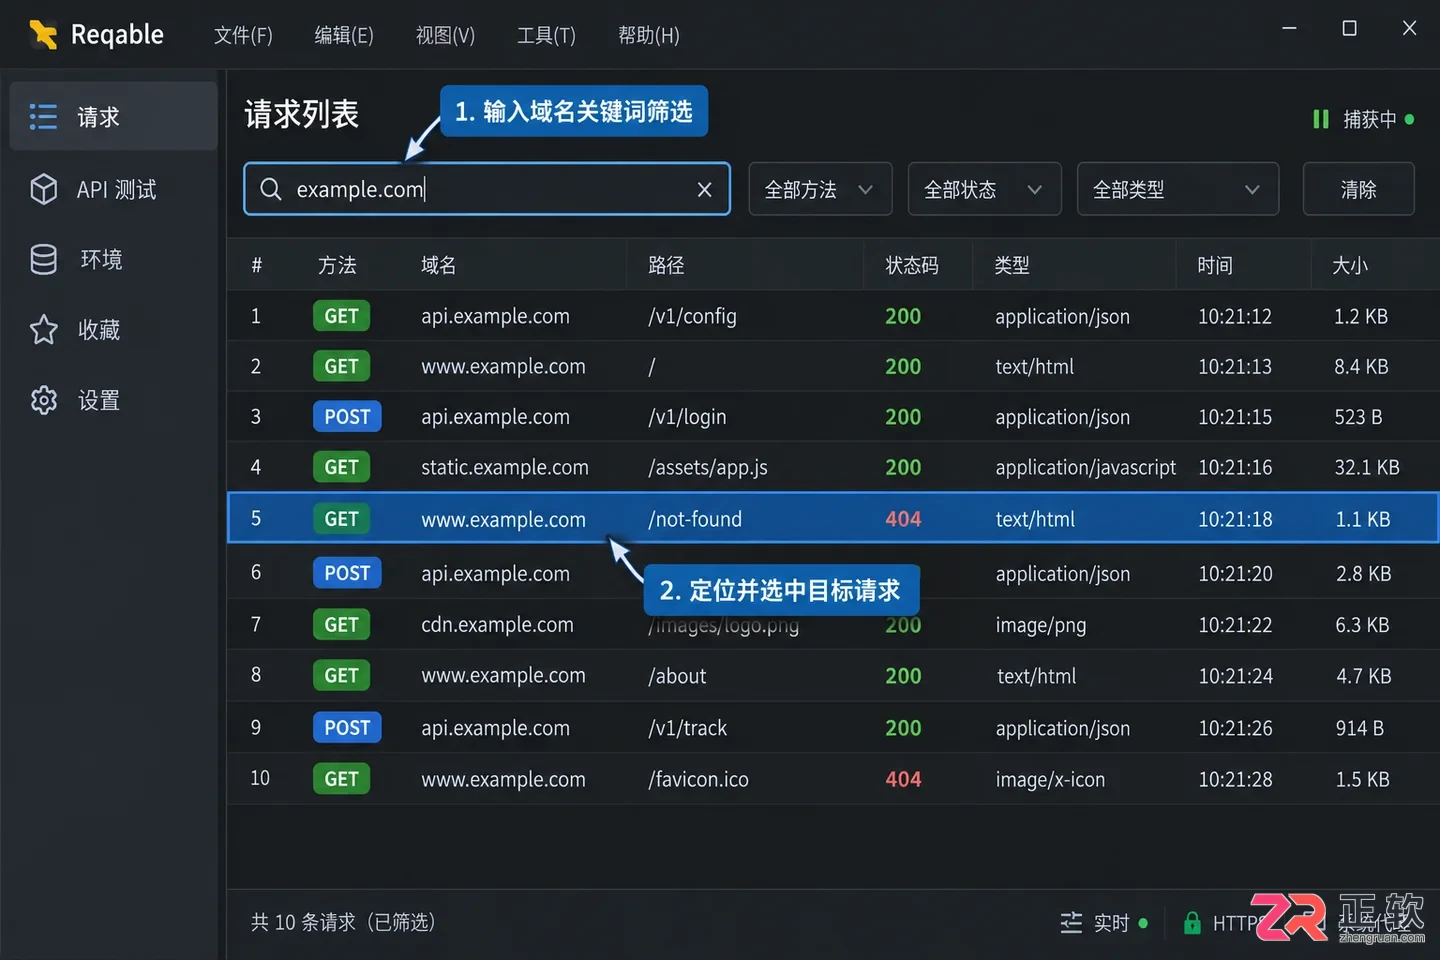Sort by the 域名 column header
The width and height of the screenshot is (1440, 960).
439,265
